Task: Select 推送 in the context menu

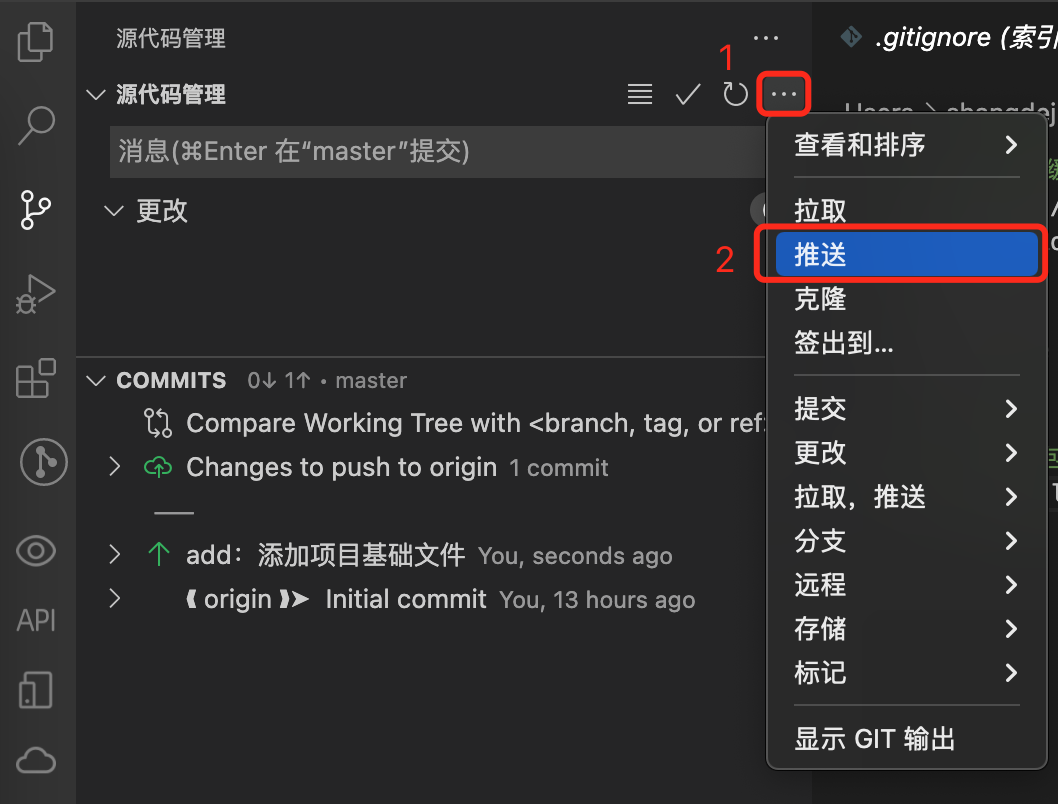Action: pyautogui.click(x=906, y=254)
